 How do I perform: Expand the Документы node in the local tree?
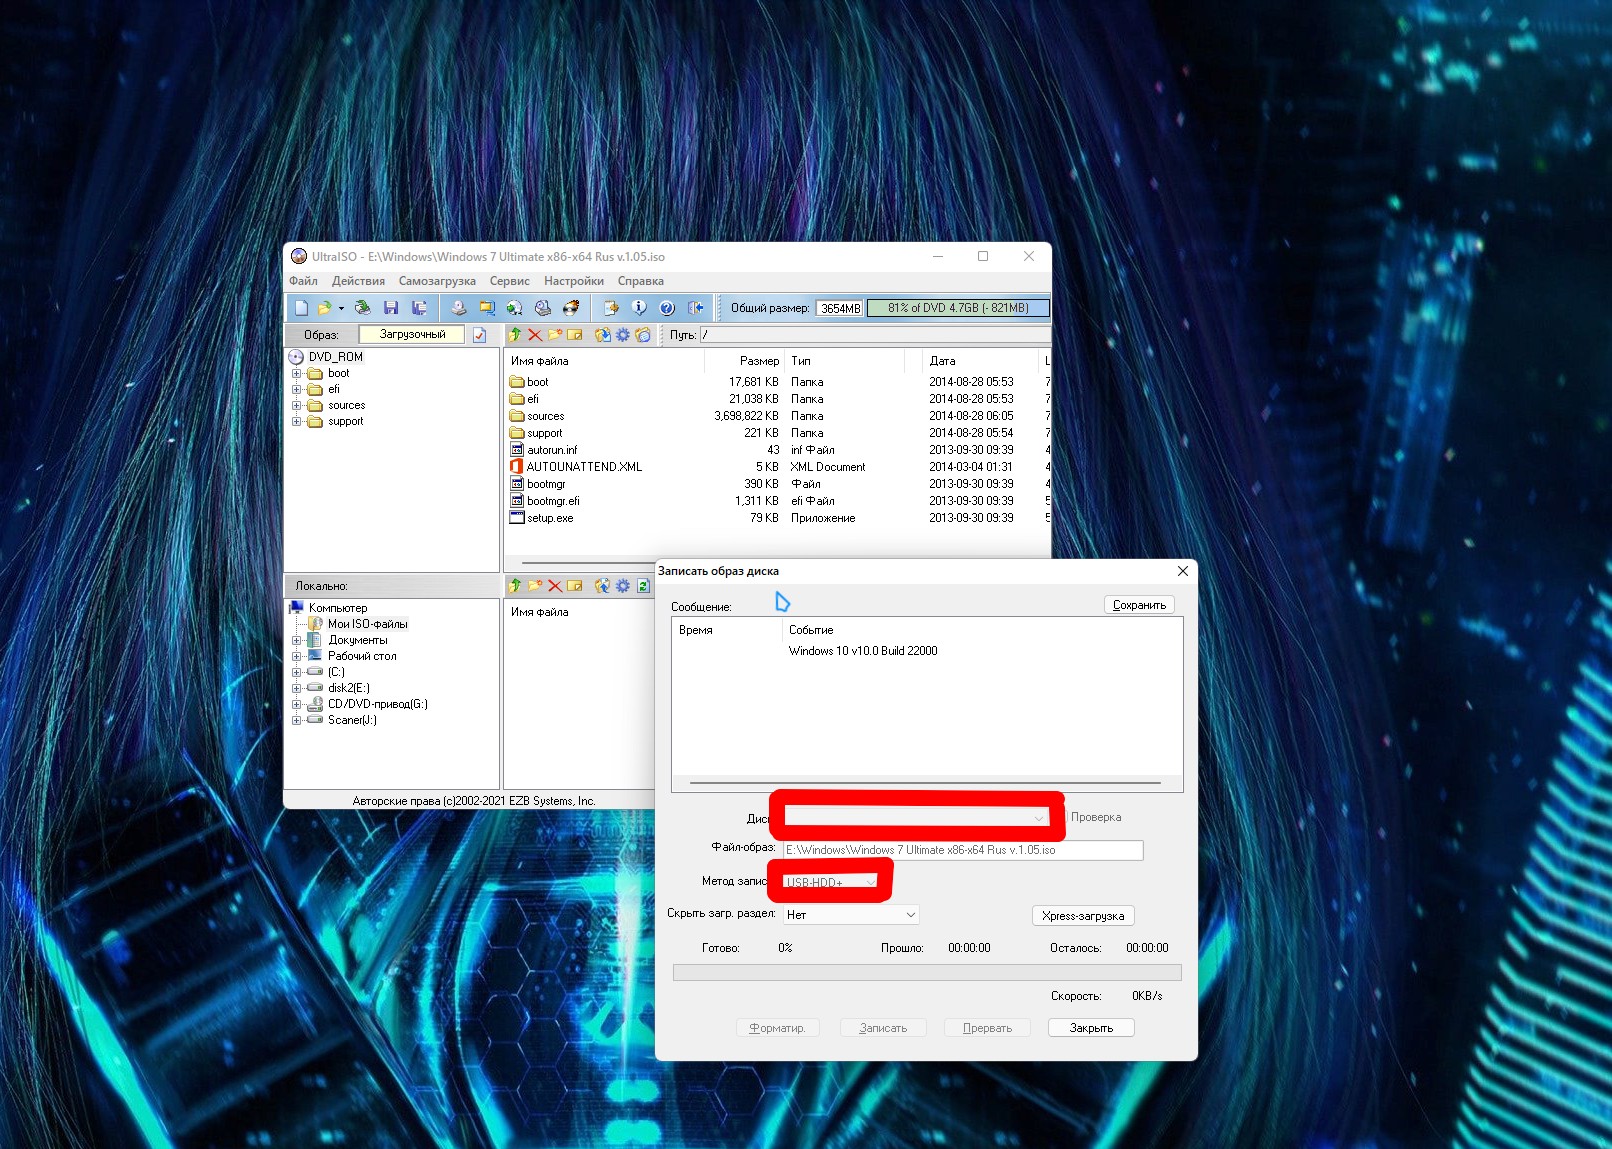(x=296, y=640)
